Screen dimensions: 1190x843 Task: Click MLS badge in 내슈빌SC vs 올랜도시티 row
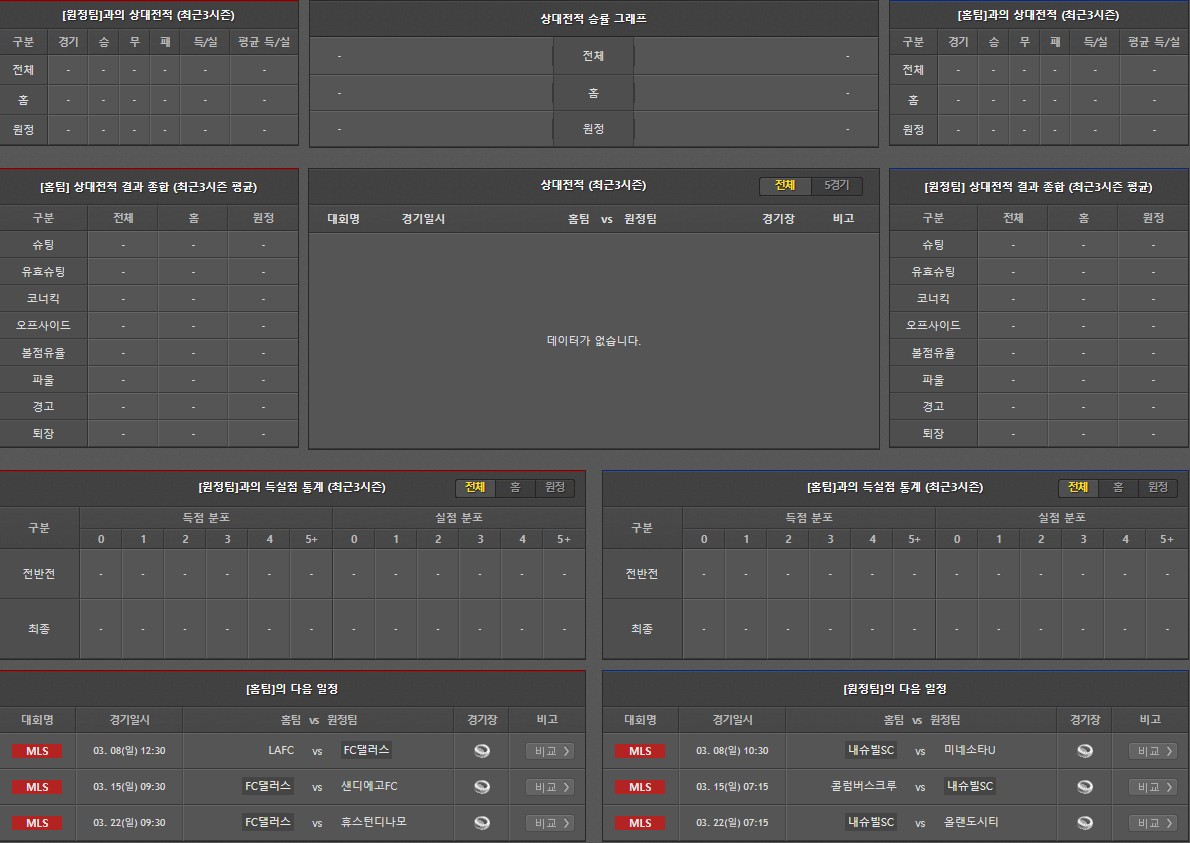click(640, 823)
